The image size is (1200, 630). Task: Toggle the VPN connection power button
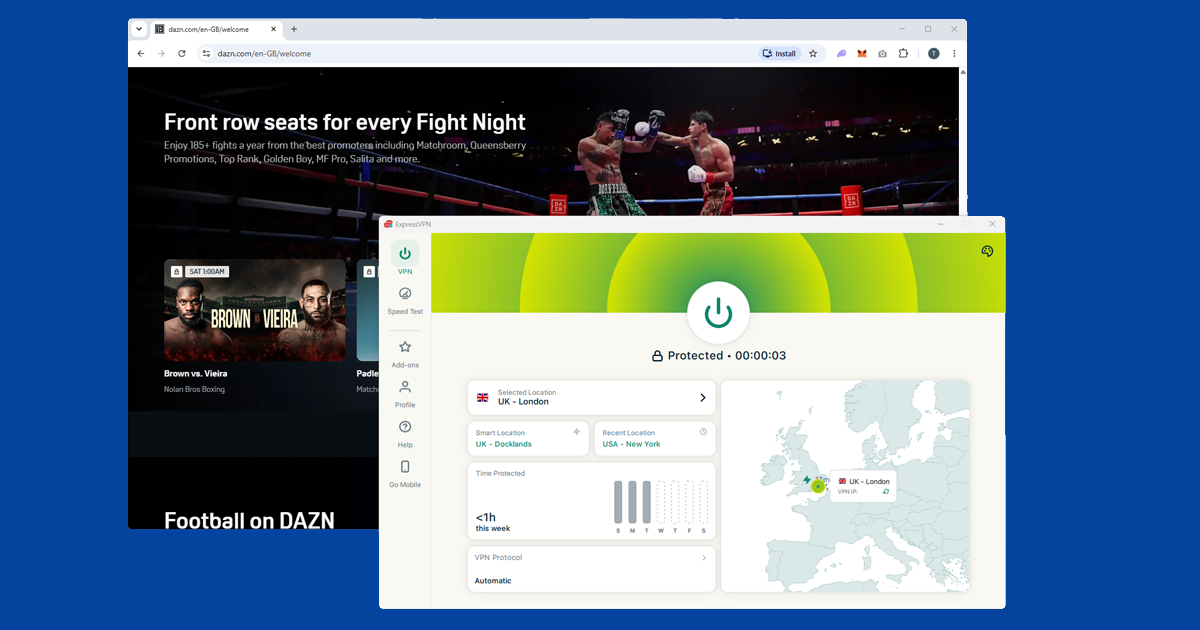(x=718, y=313)
